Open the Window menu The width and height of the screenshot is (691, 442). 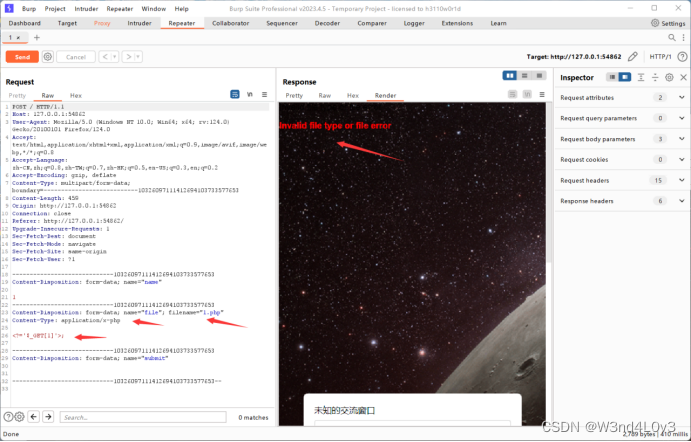153,8
